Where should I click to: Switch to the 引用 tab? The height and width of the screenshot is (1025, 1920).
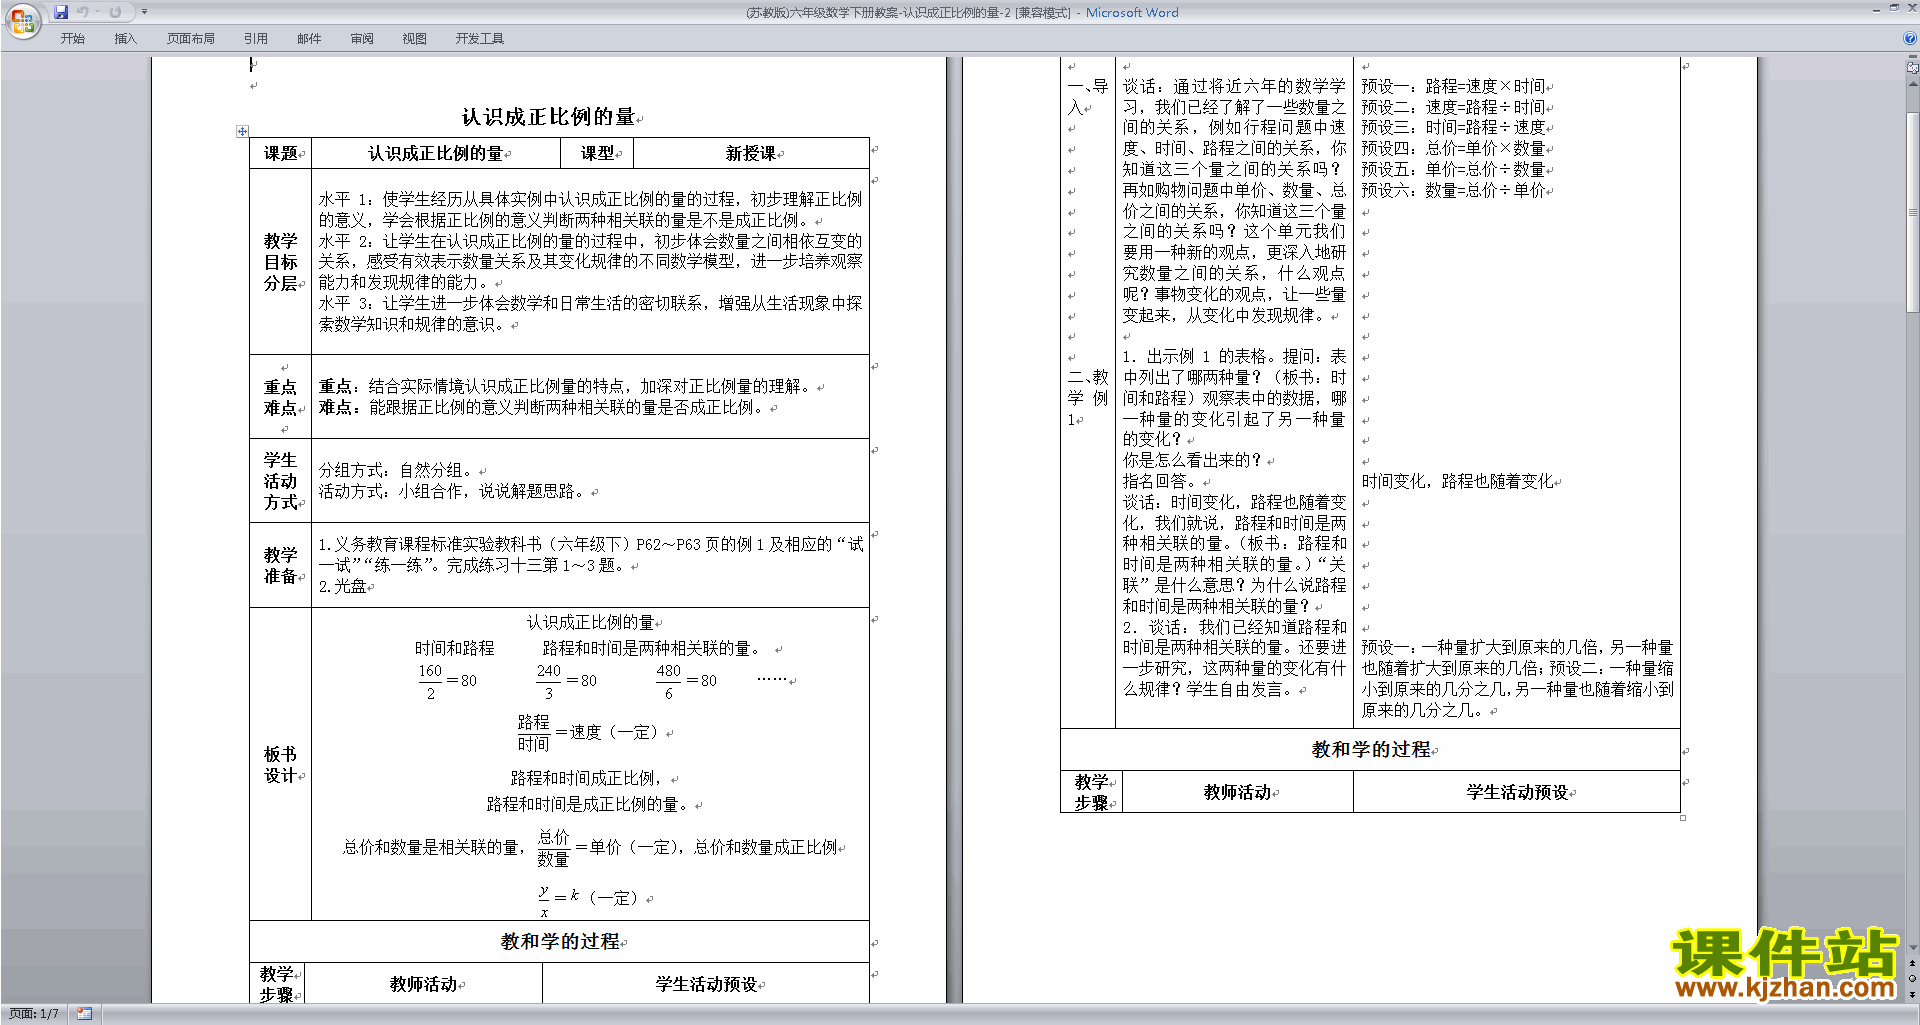tap(256, 39)
